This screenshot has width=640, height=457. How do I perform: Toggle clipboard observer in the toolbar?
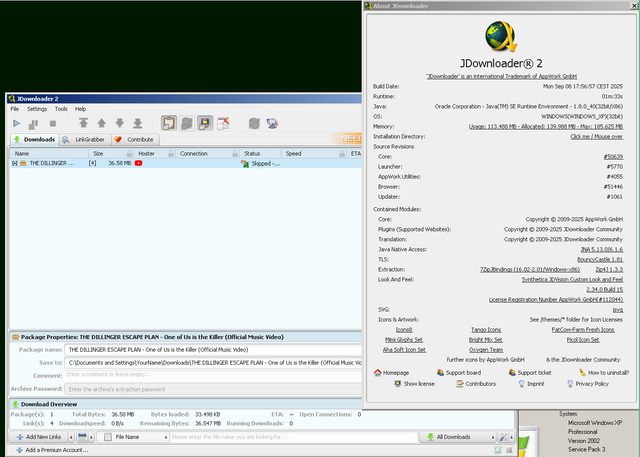click(169, 123)
